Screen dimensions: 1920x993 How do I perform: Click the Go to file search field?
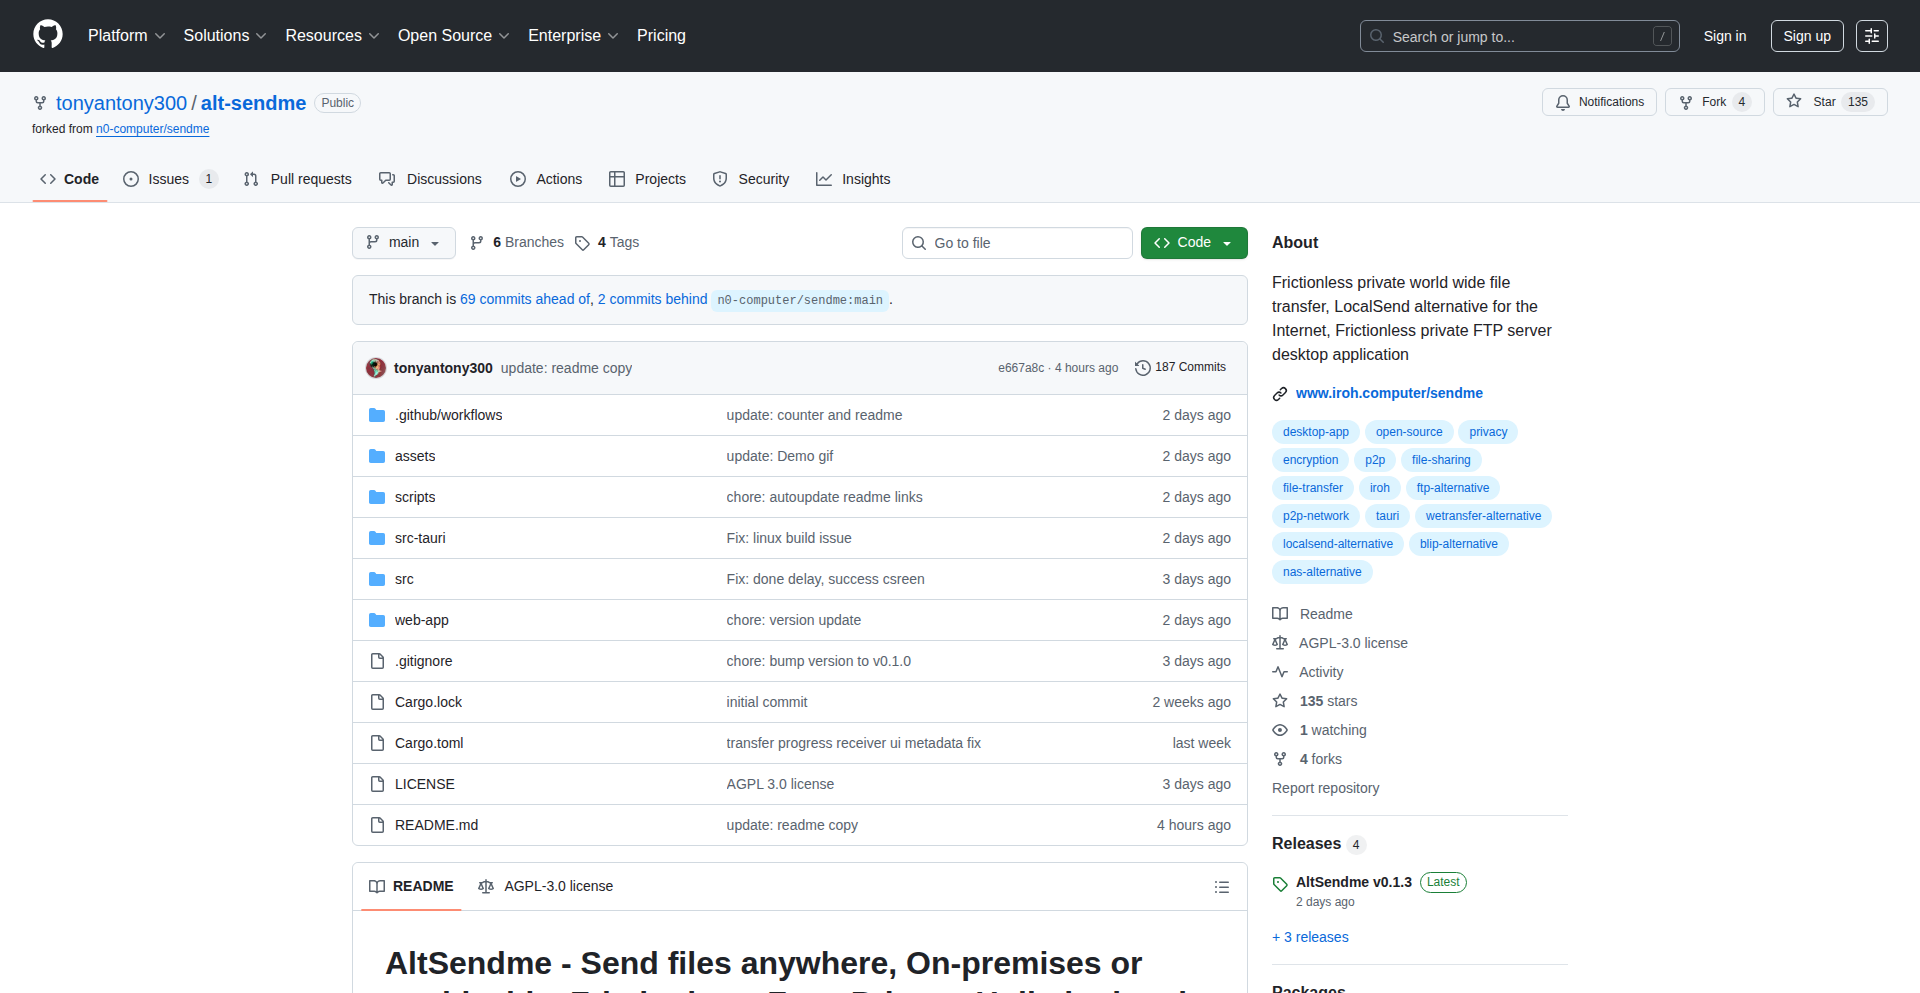click(x=1016, y=243)
